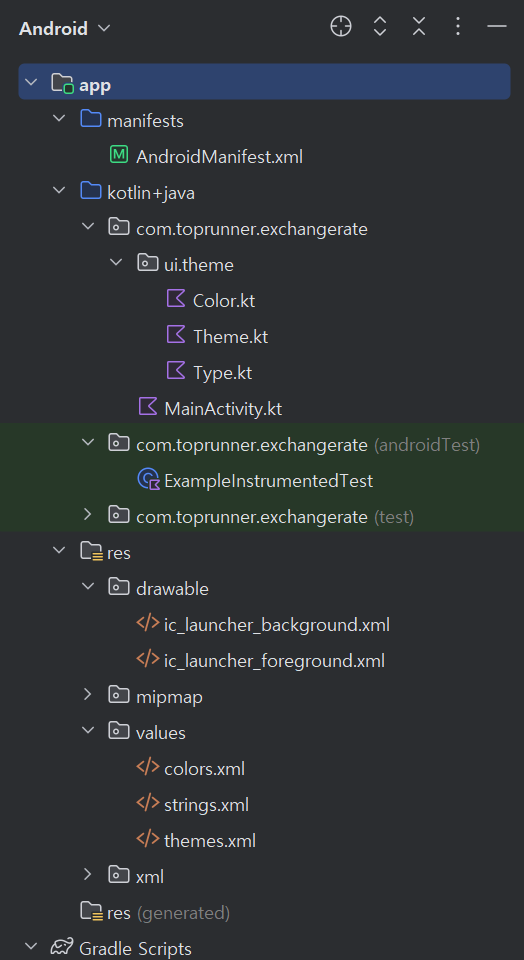Collapse the ui.theme package chevron
Viewport: 524px width, 960px height.
[x=116, y=262]
